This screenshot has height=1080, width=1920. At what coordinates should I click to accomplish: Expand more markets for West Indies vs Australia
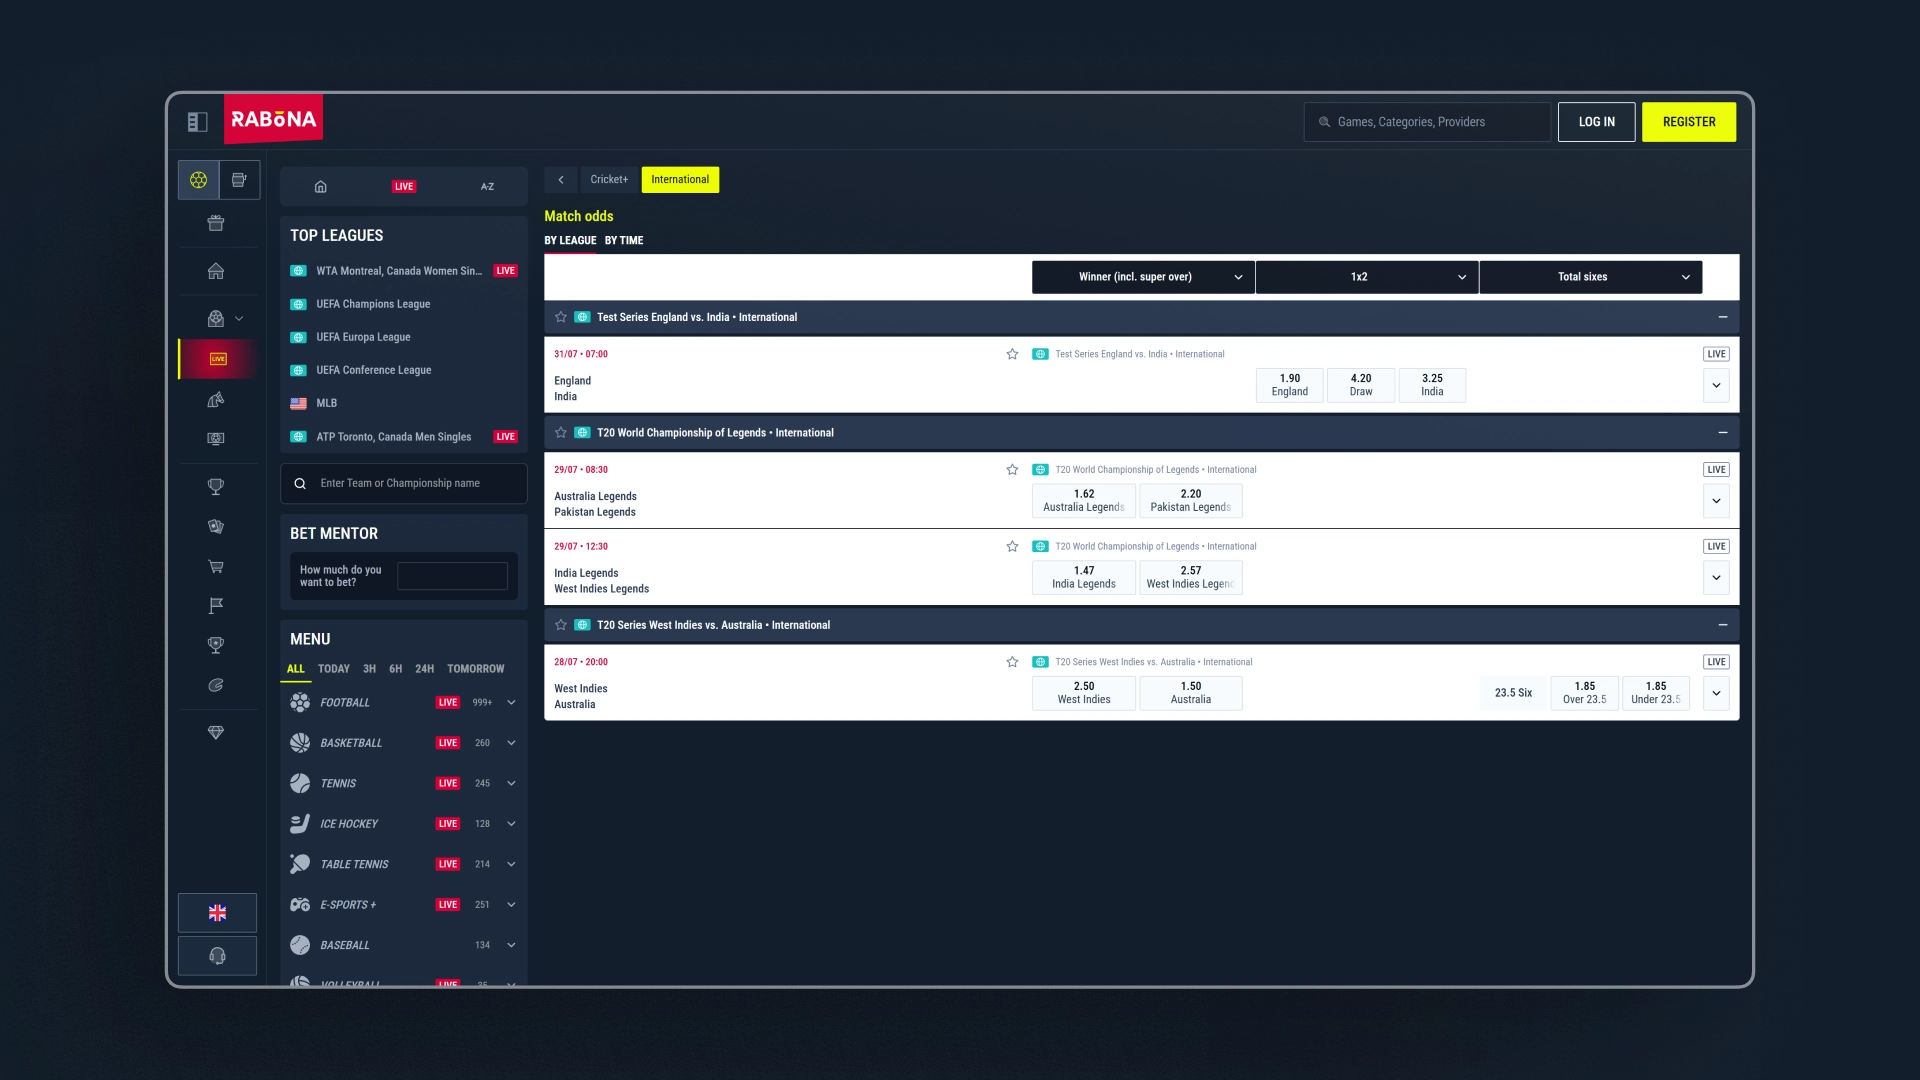click(1716, 693)
